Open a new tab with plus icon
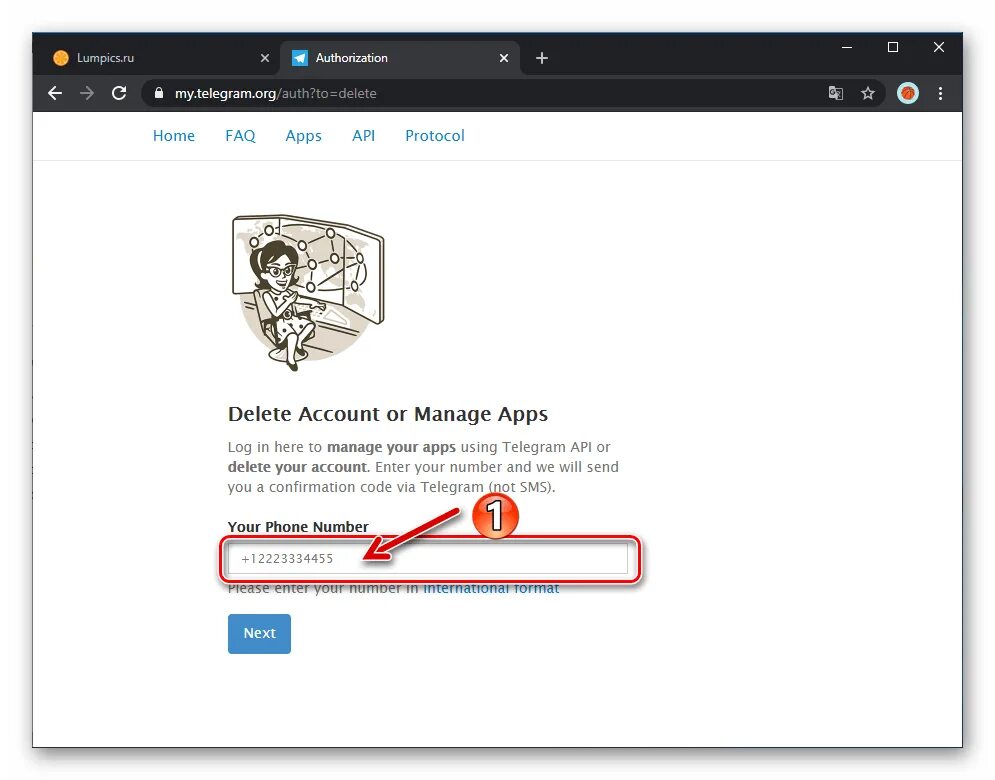 [541, 58]
